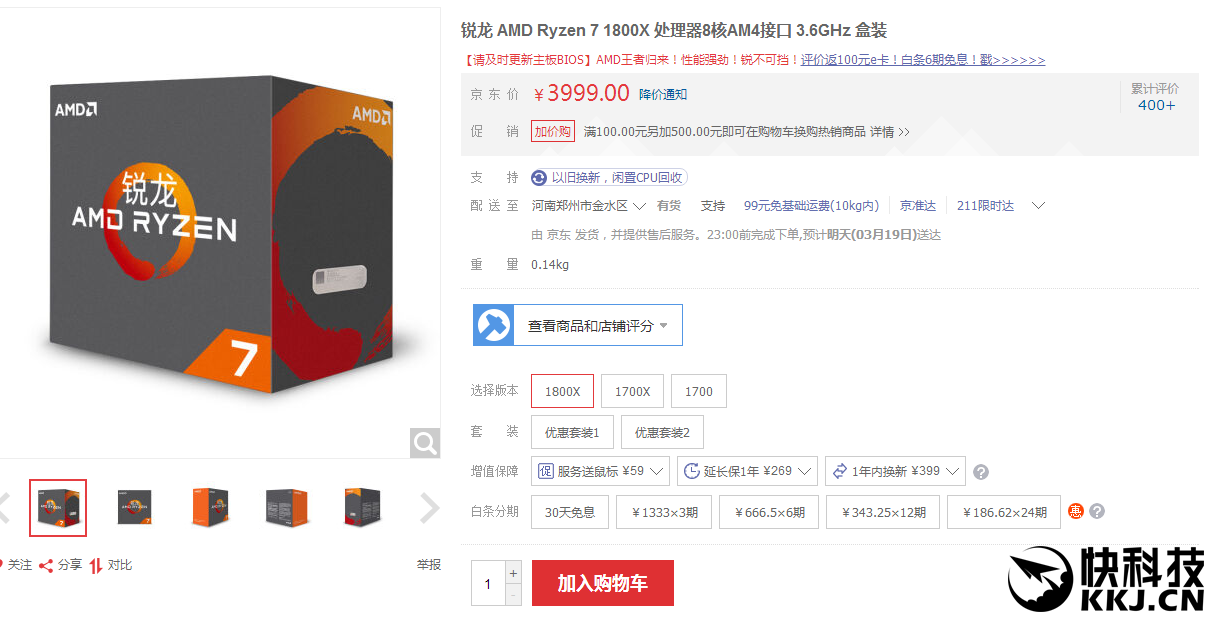Select the 1700 version option

tap(699, 391)
